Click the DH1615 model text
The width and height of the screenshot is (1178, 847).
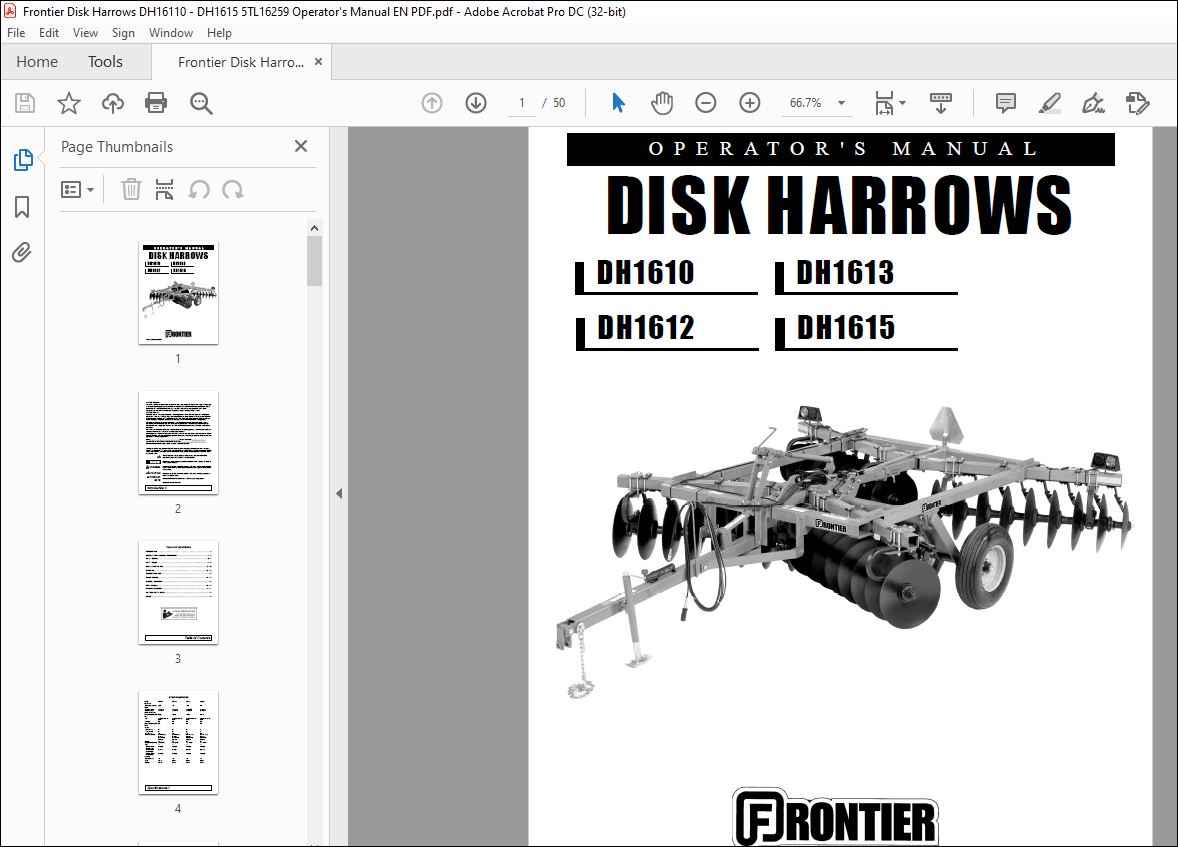tap(845, 328)
